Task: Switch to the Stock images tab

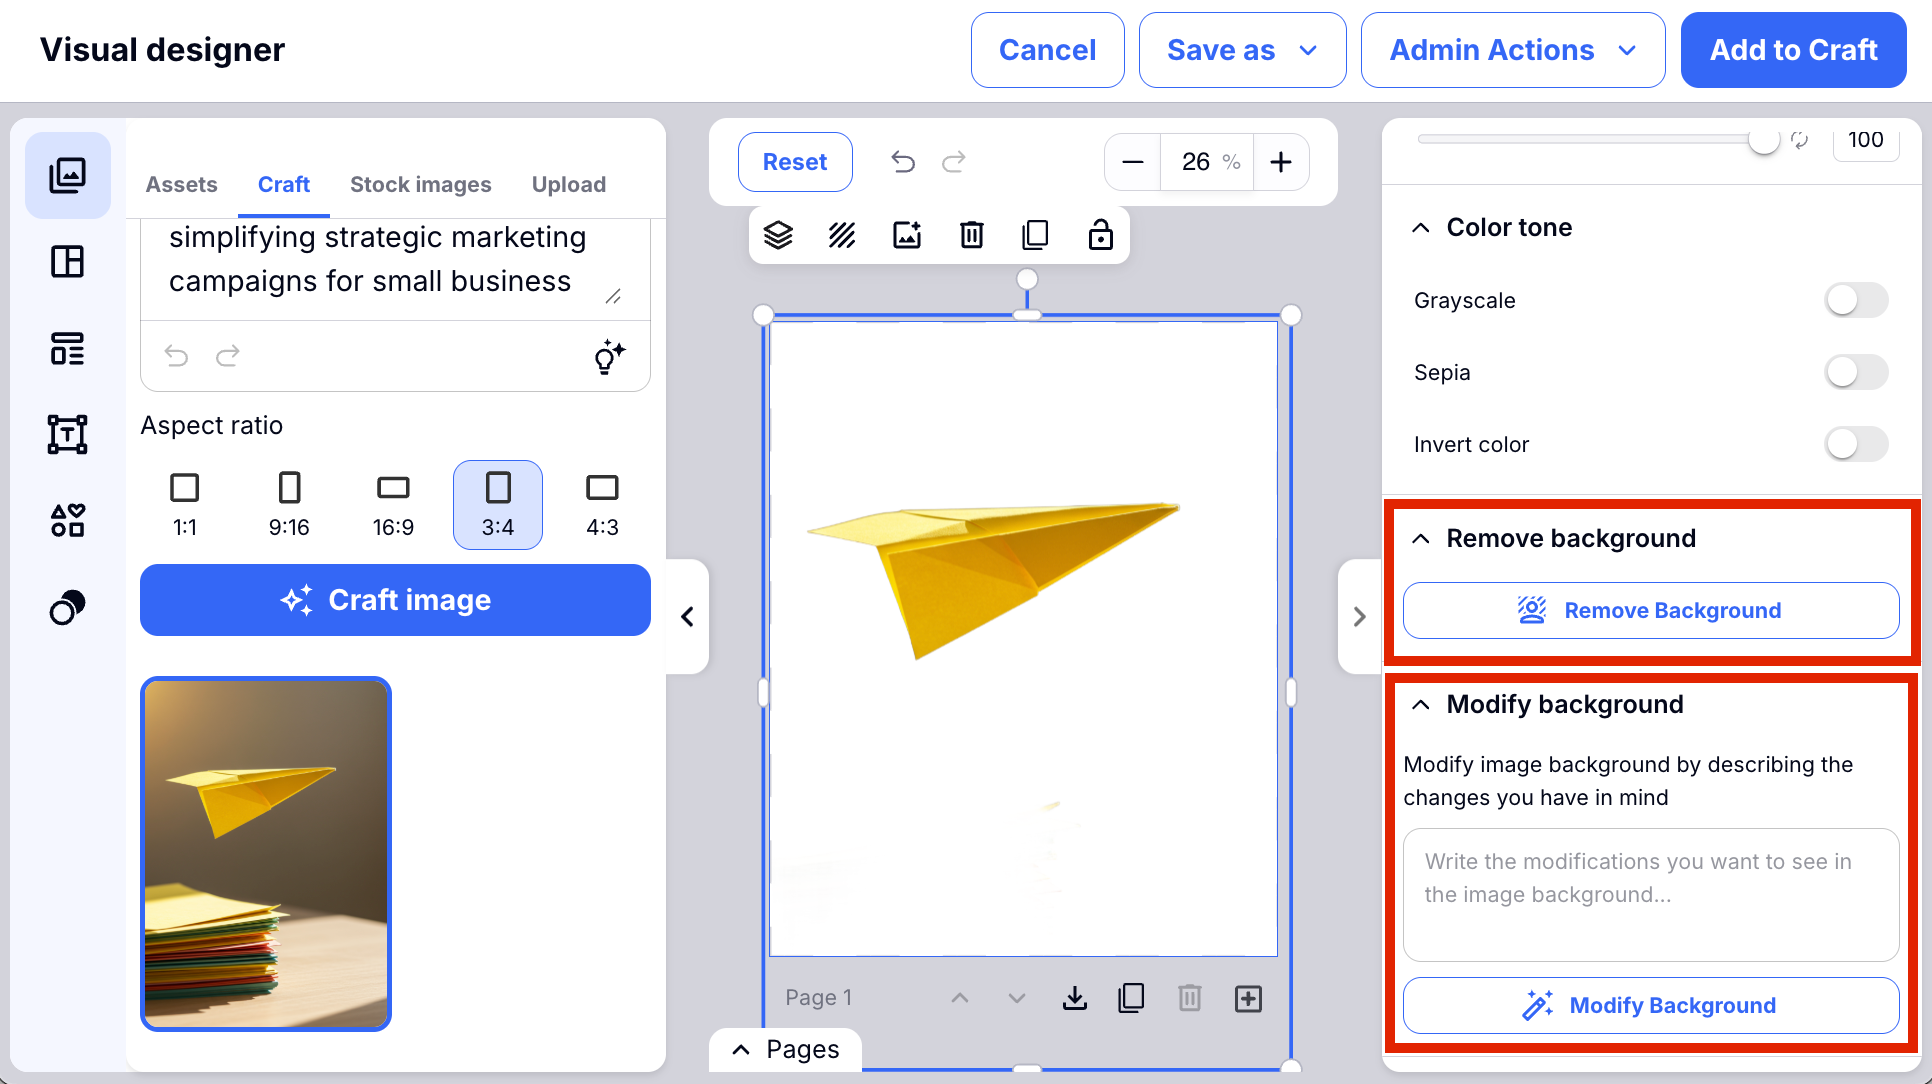Action: [x=420, y=185]
